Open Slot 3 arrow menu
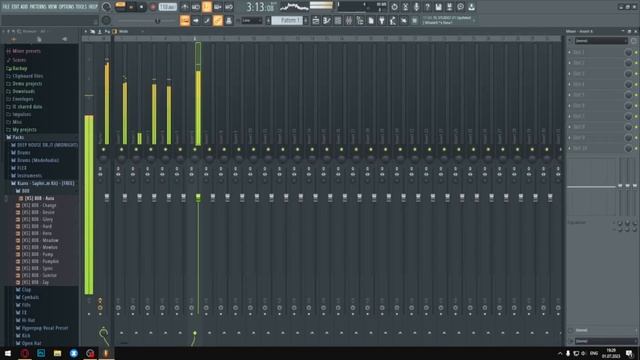The height and width of the screenshot is (360, 640). 570,74
